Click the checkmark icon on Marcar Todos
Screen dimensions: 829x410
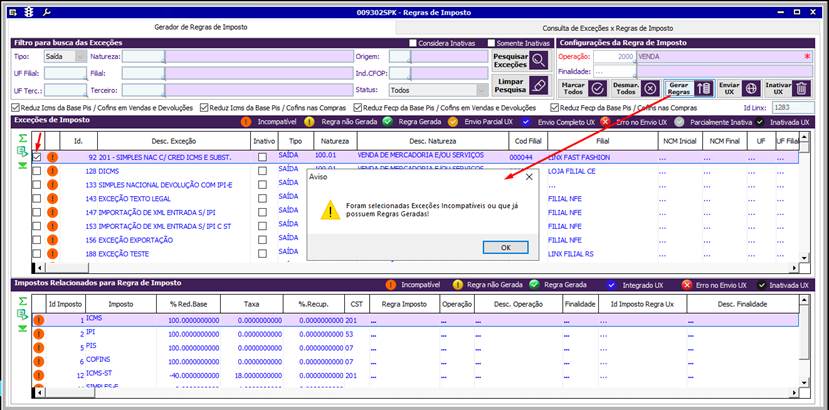598,88
